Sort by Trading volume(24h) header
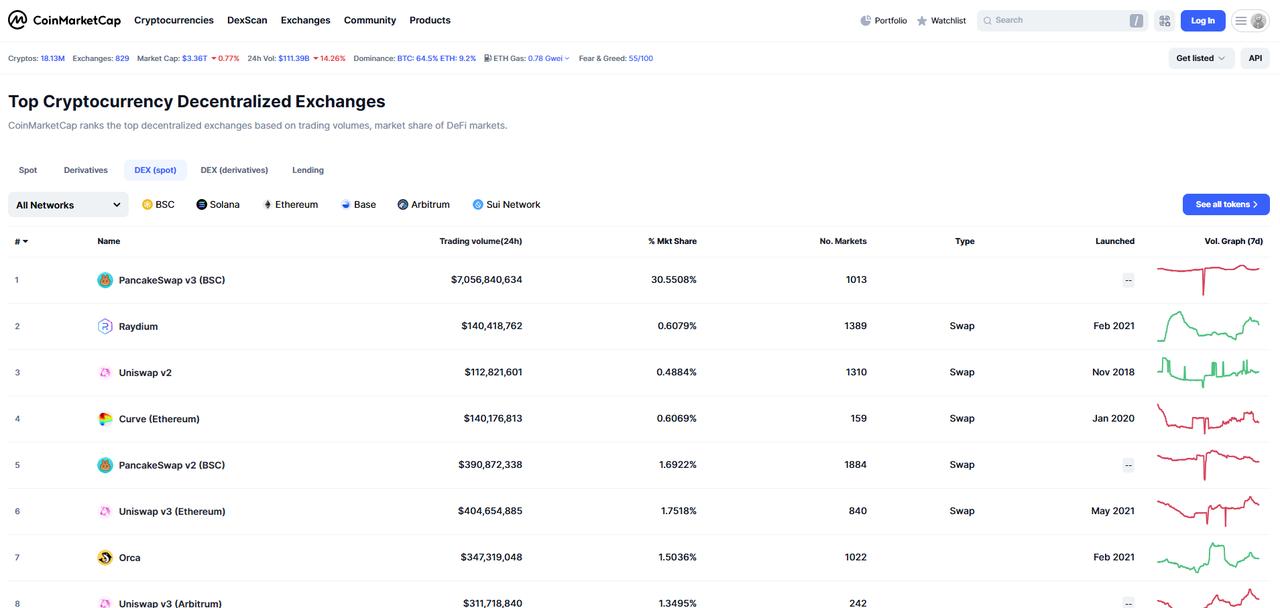The height and width of the screenshot is (608, 1280). pyautogui.click(x=481, y=241)
